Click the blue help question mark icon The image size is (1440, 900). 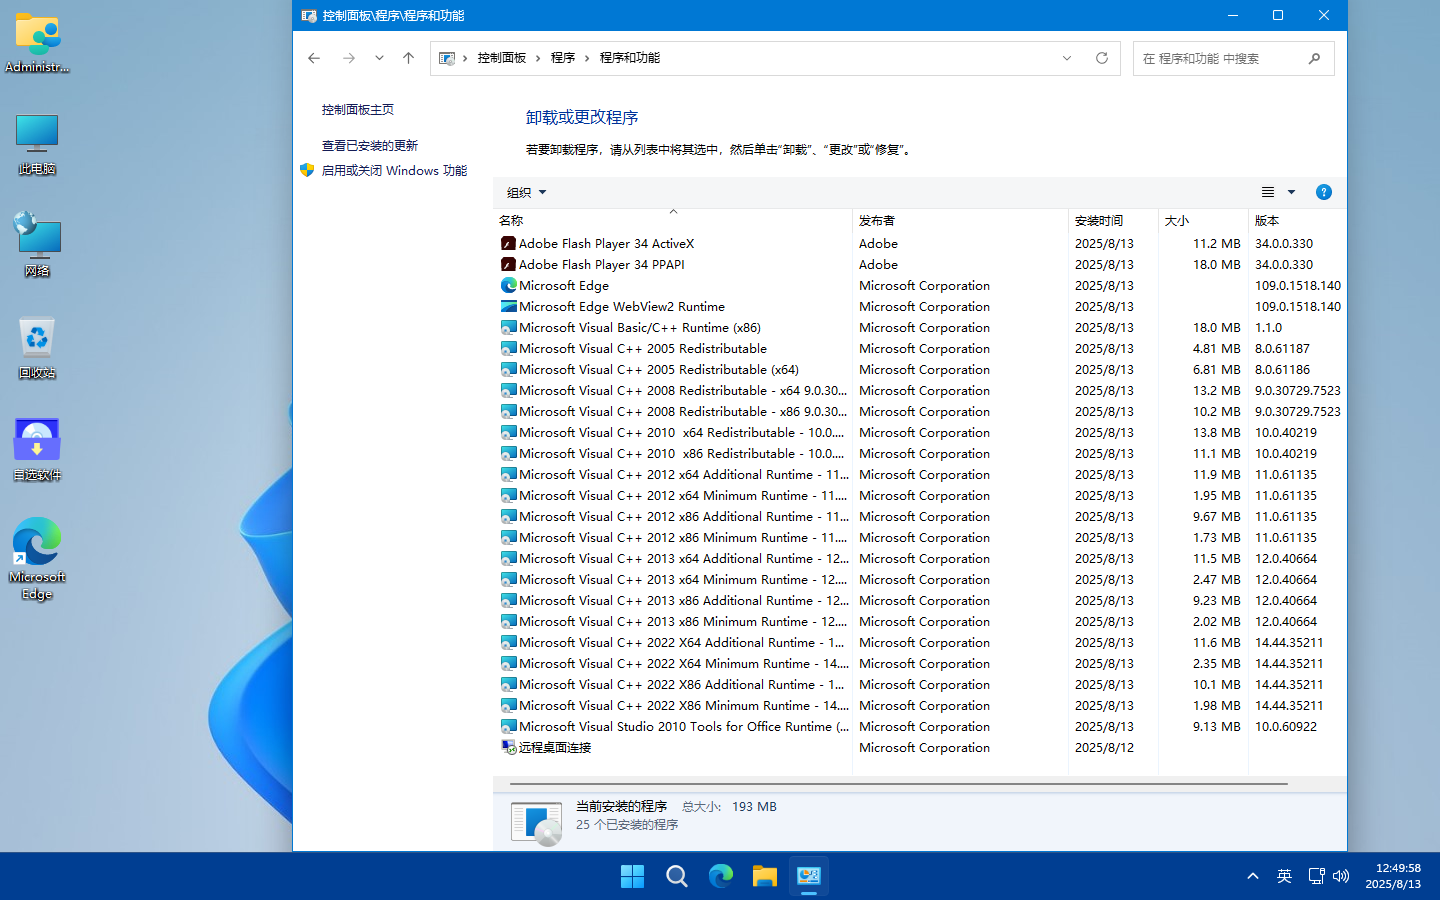click(1323, 192)
